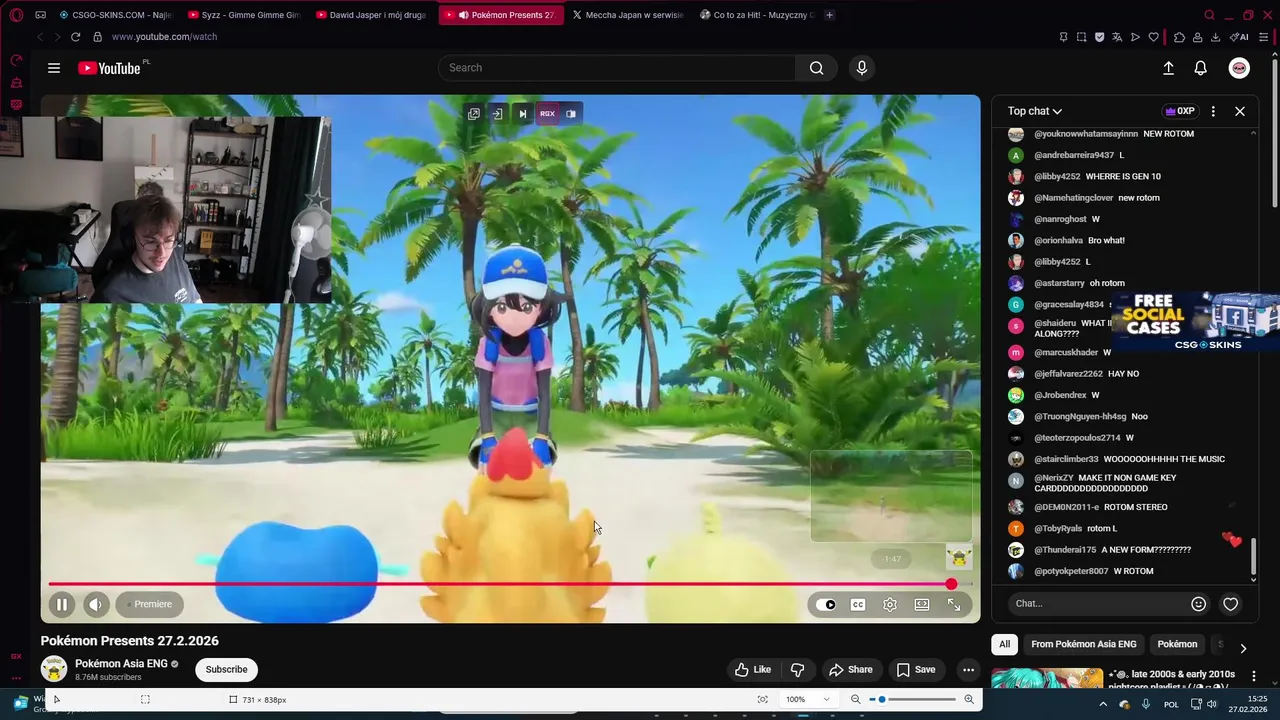Image resolution: width=1280 pixels, height=720 pixels.
Task: Open the player settings gear
Action: point(890,604)
